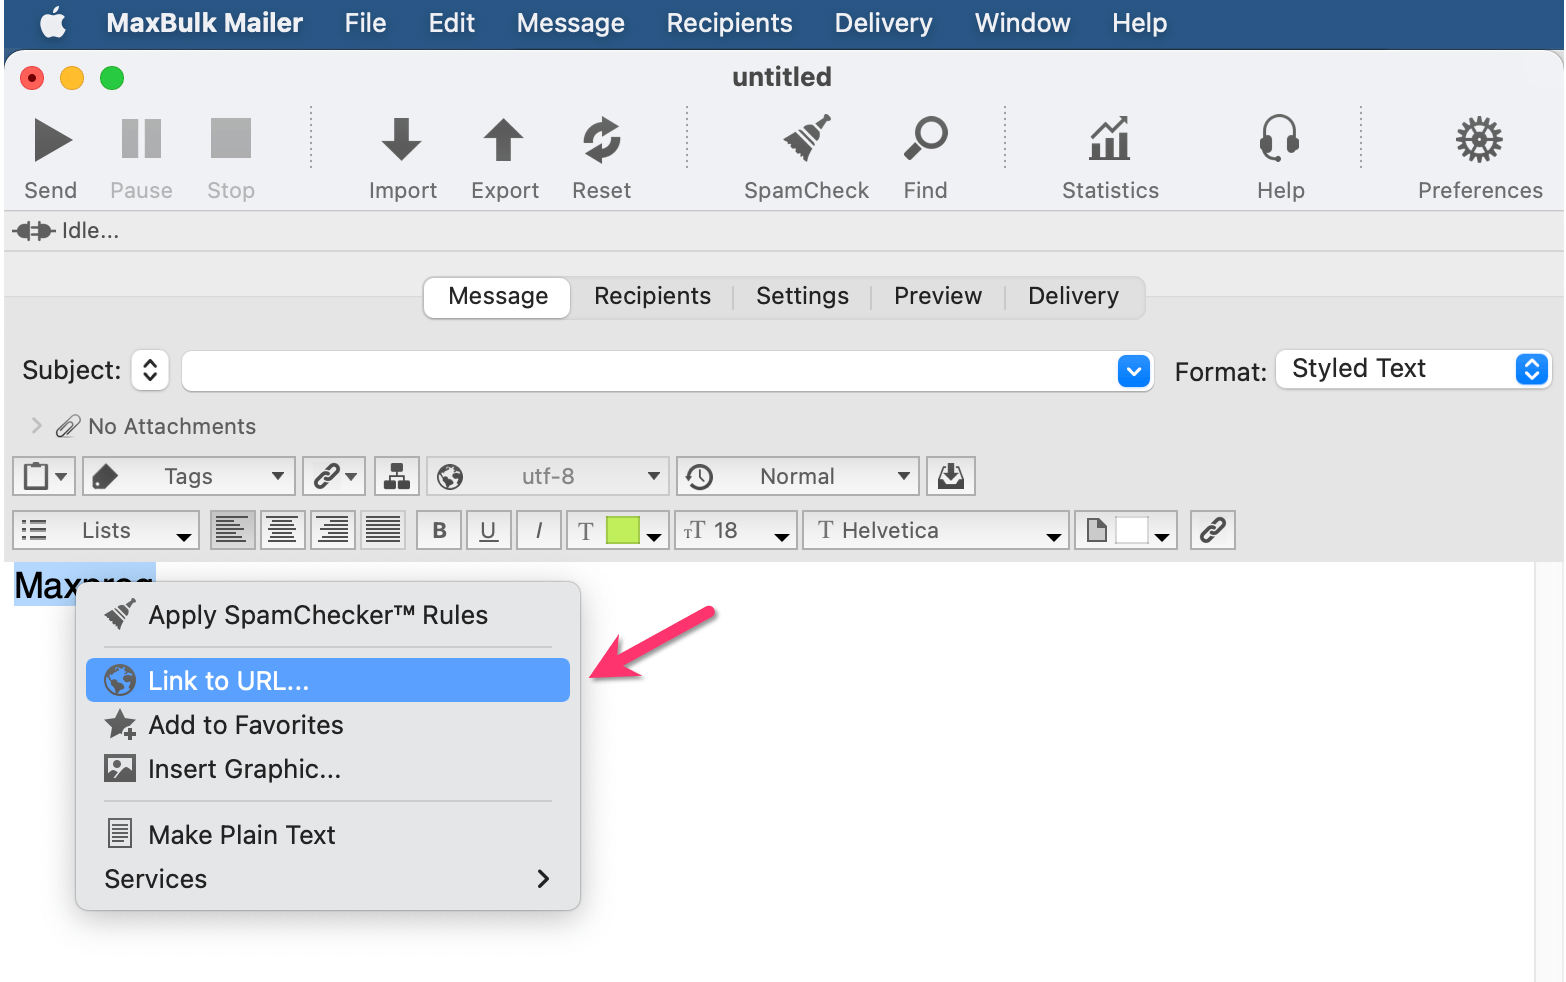This screenshot has width=1566, height=982.
Task: Open the subject history dropdown arrow
Action: [x=1134, y=371]
